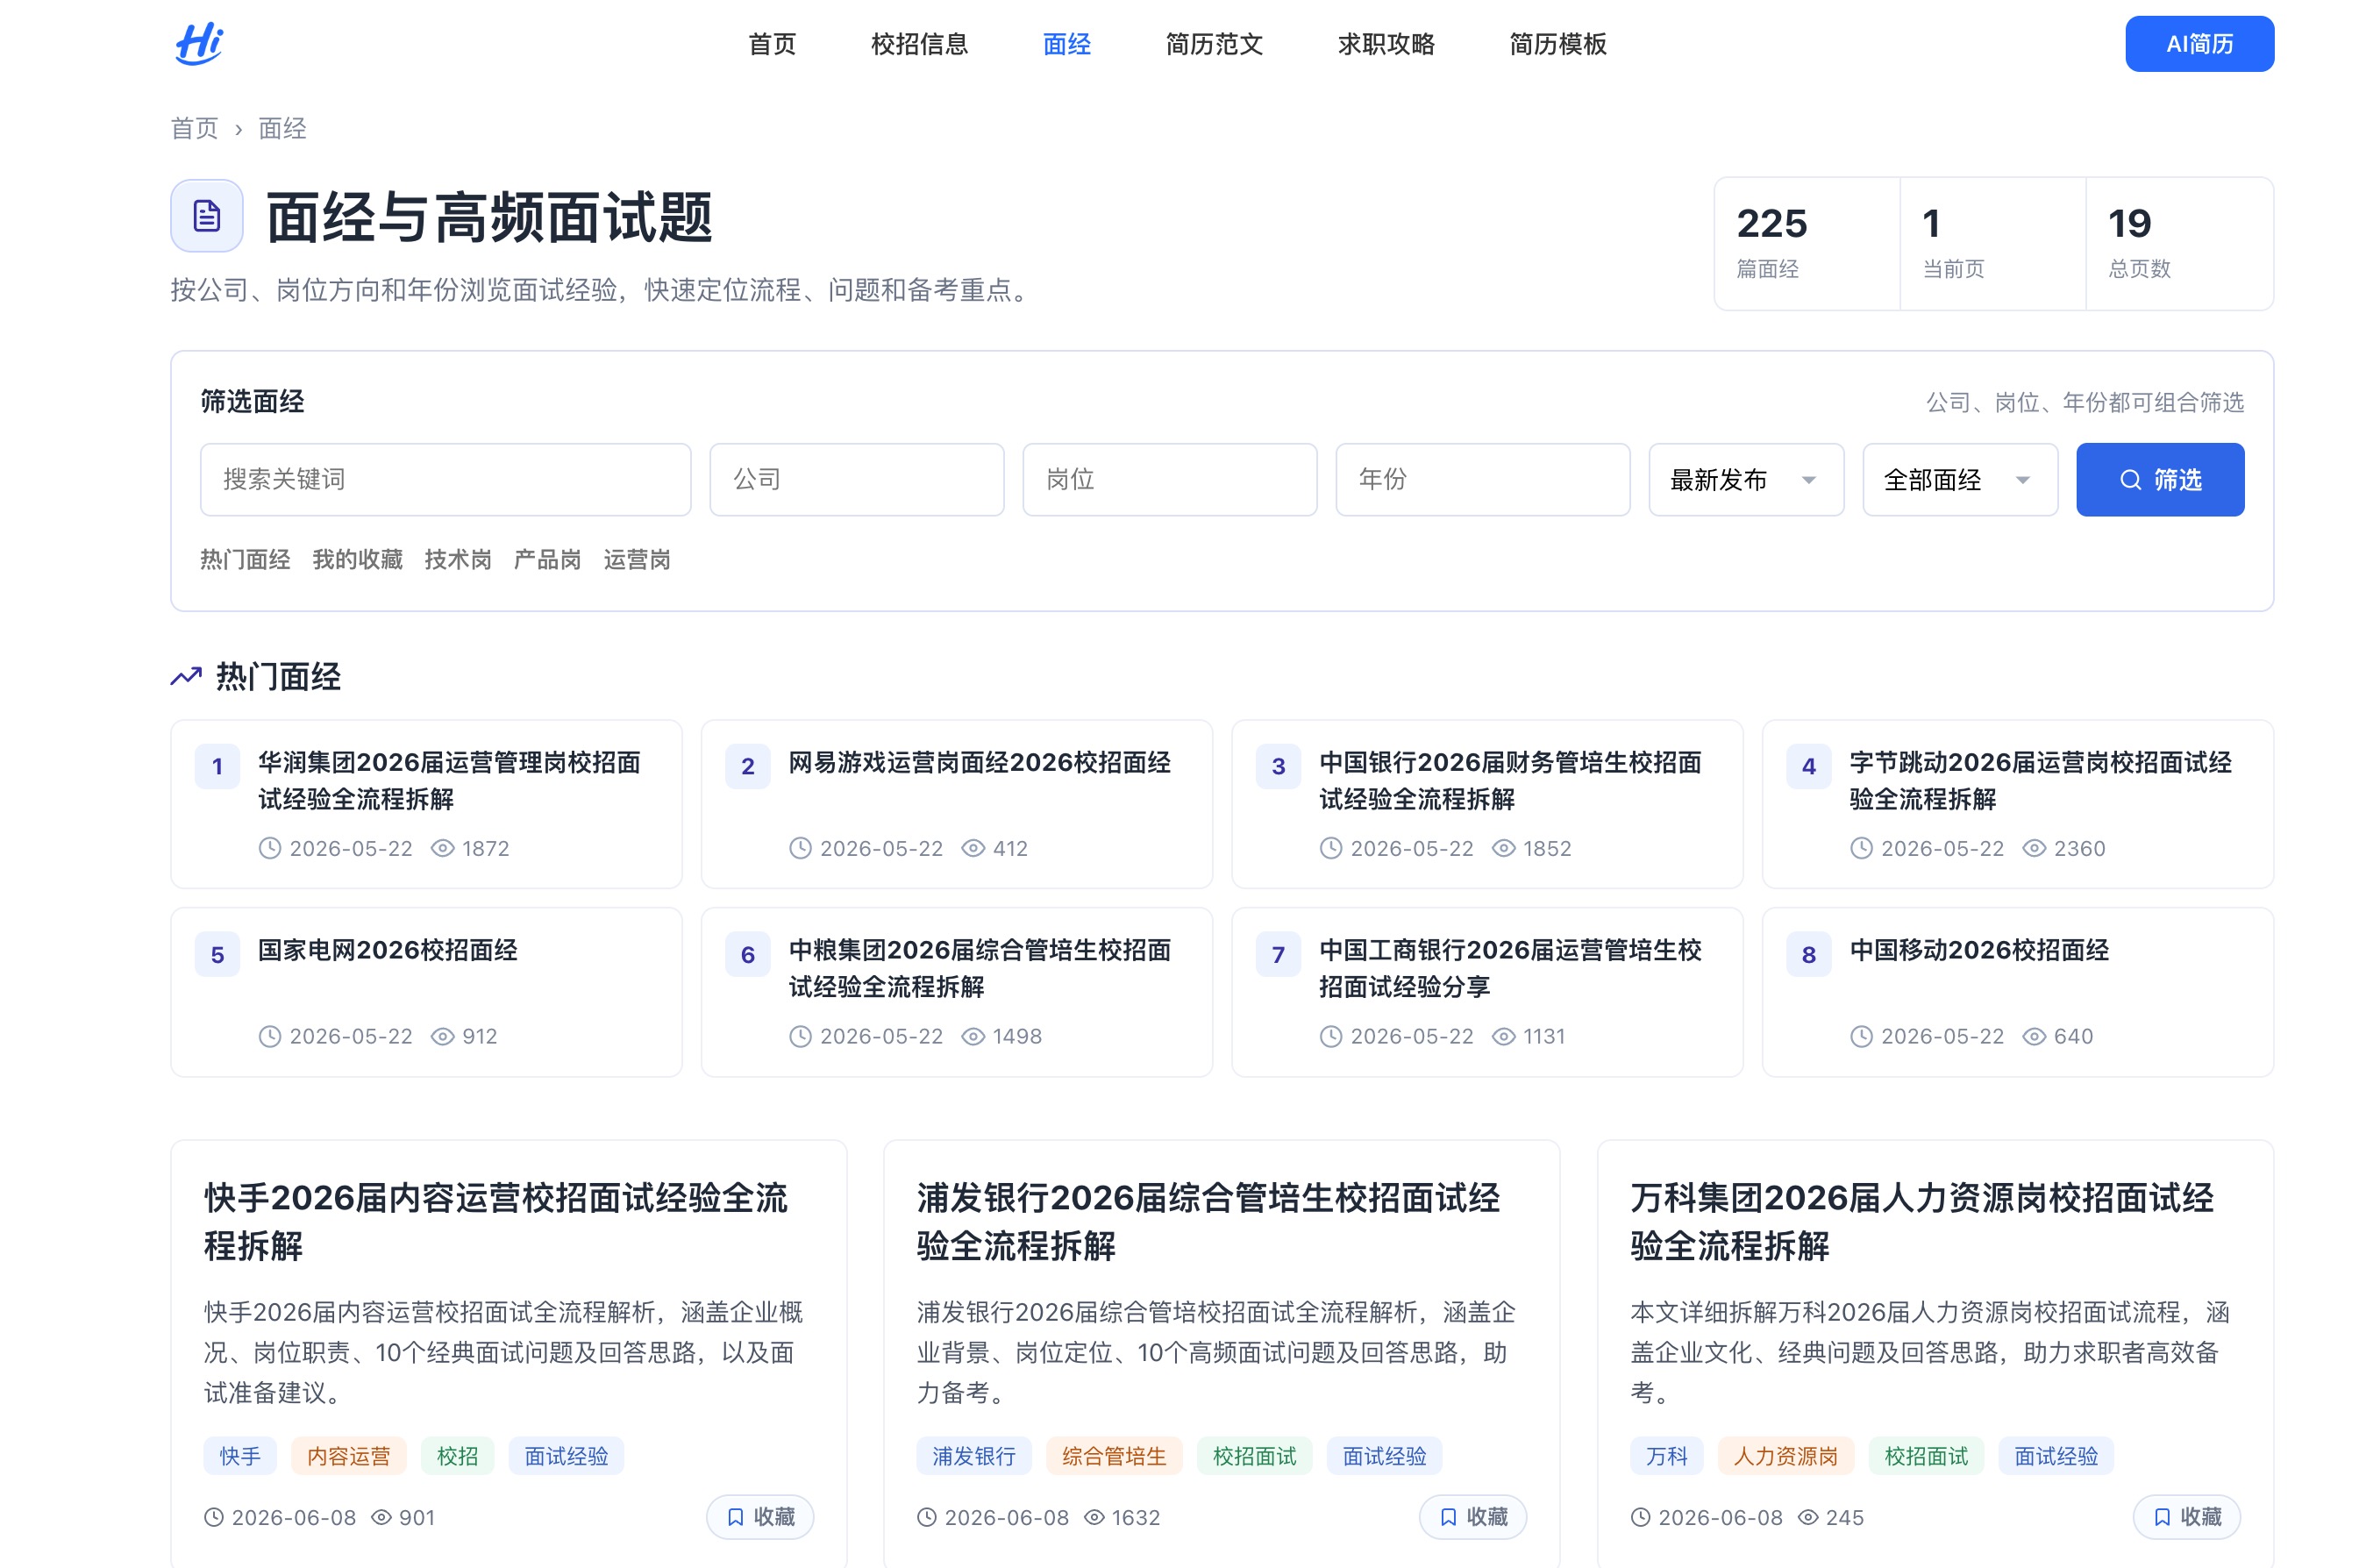Image resolution: width=2359 pixels, height=1568 pixels.
Task: Open 校招信息 in top navigation
Action: 919,44
